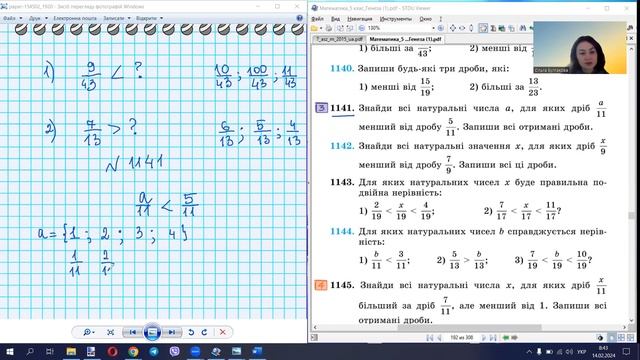The height and width of the screenshot is (360, 640).
Task: Open Task View on the taskbar
Action: pos(50,351)
